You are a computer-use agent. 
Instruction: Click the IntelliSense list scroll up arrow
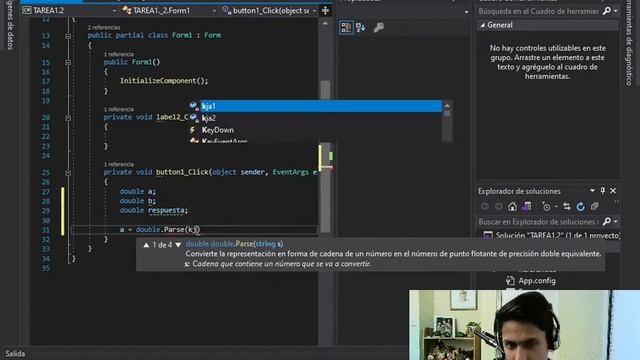click(447, 106)
